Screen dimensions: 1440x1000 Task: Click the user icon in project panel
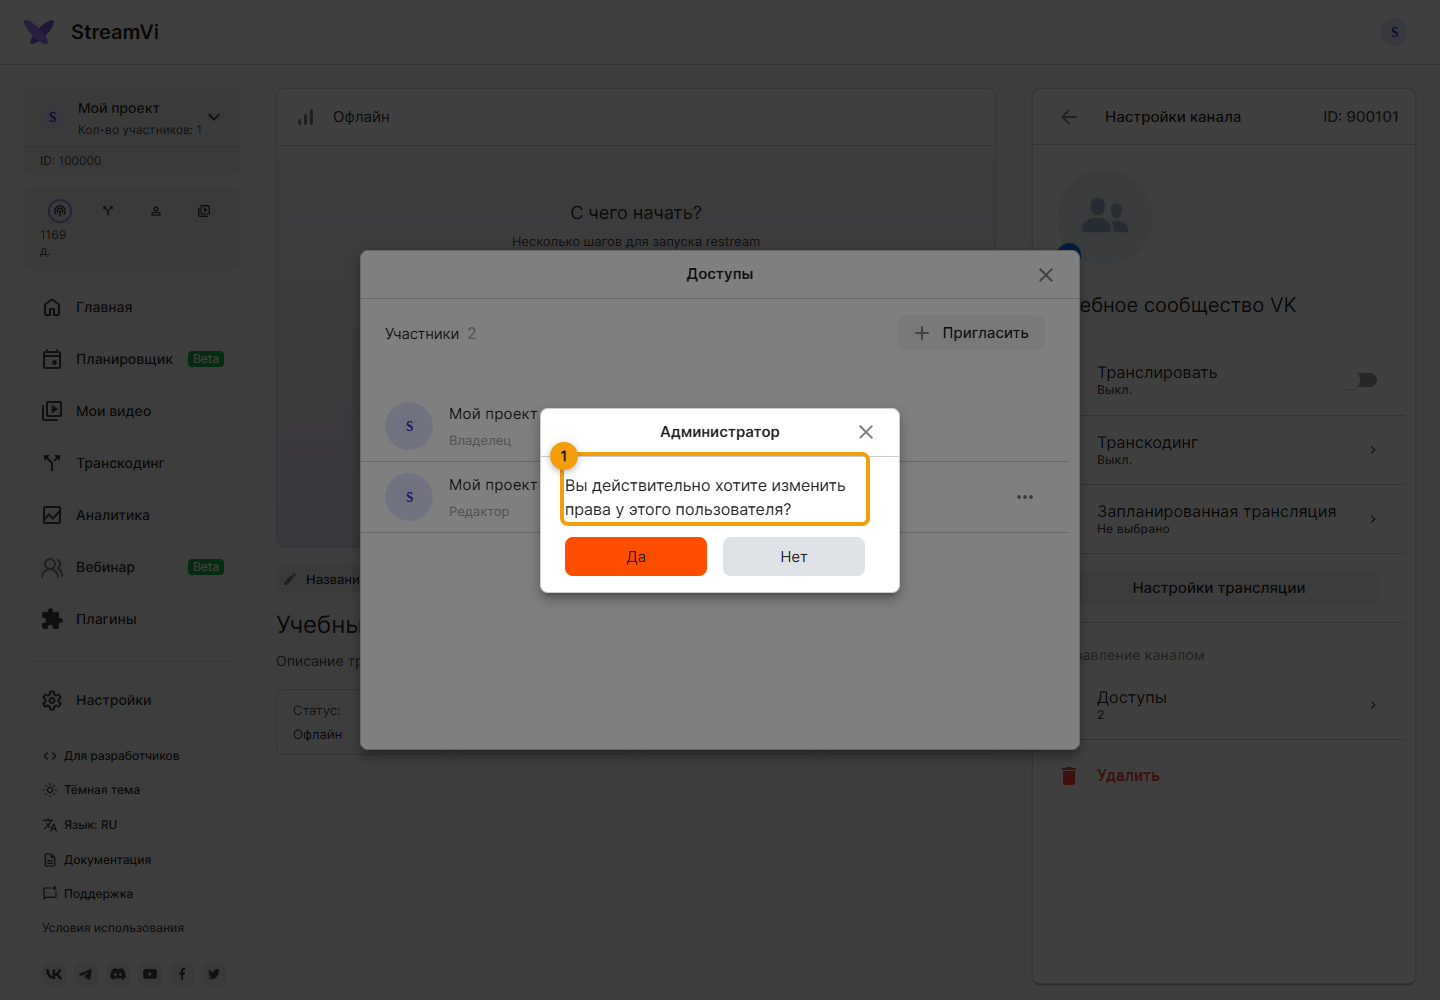pyautogui.click(x=156, y=211)
